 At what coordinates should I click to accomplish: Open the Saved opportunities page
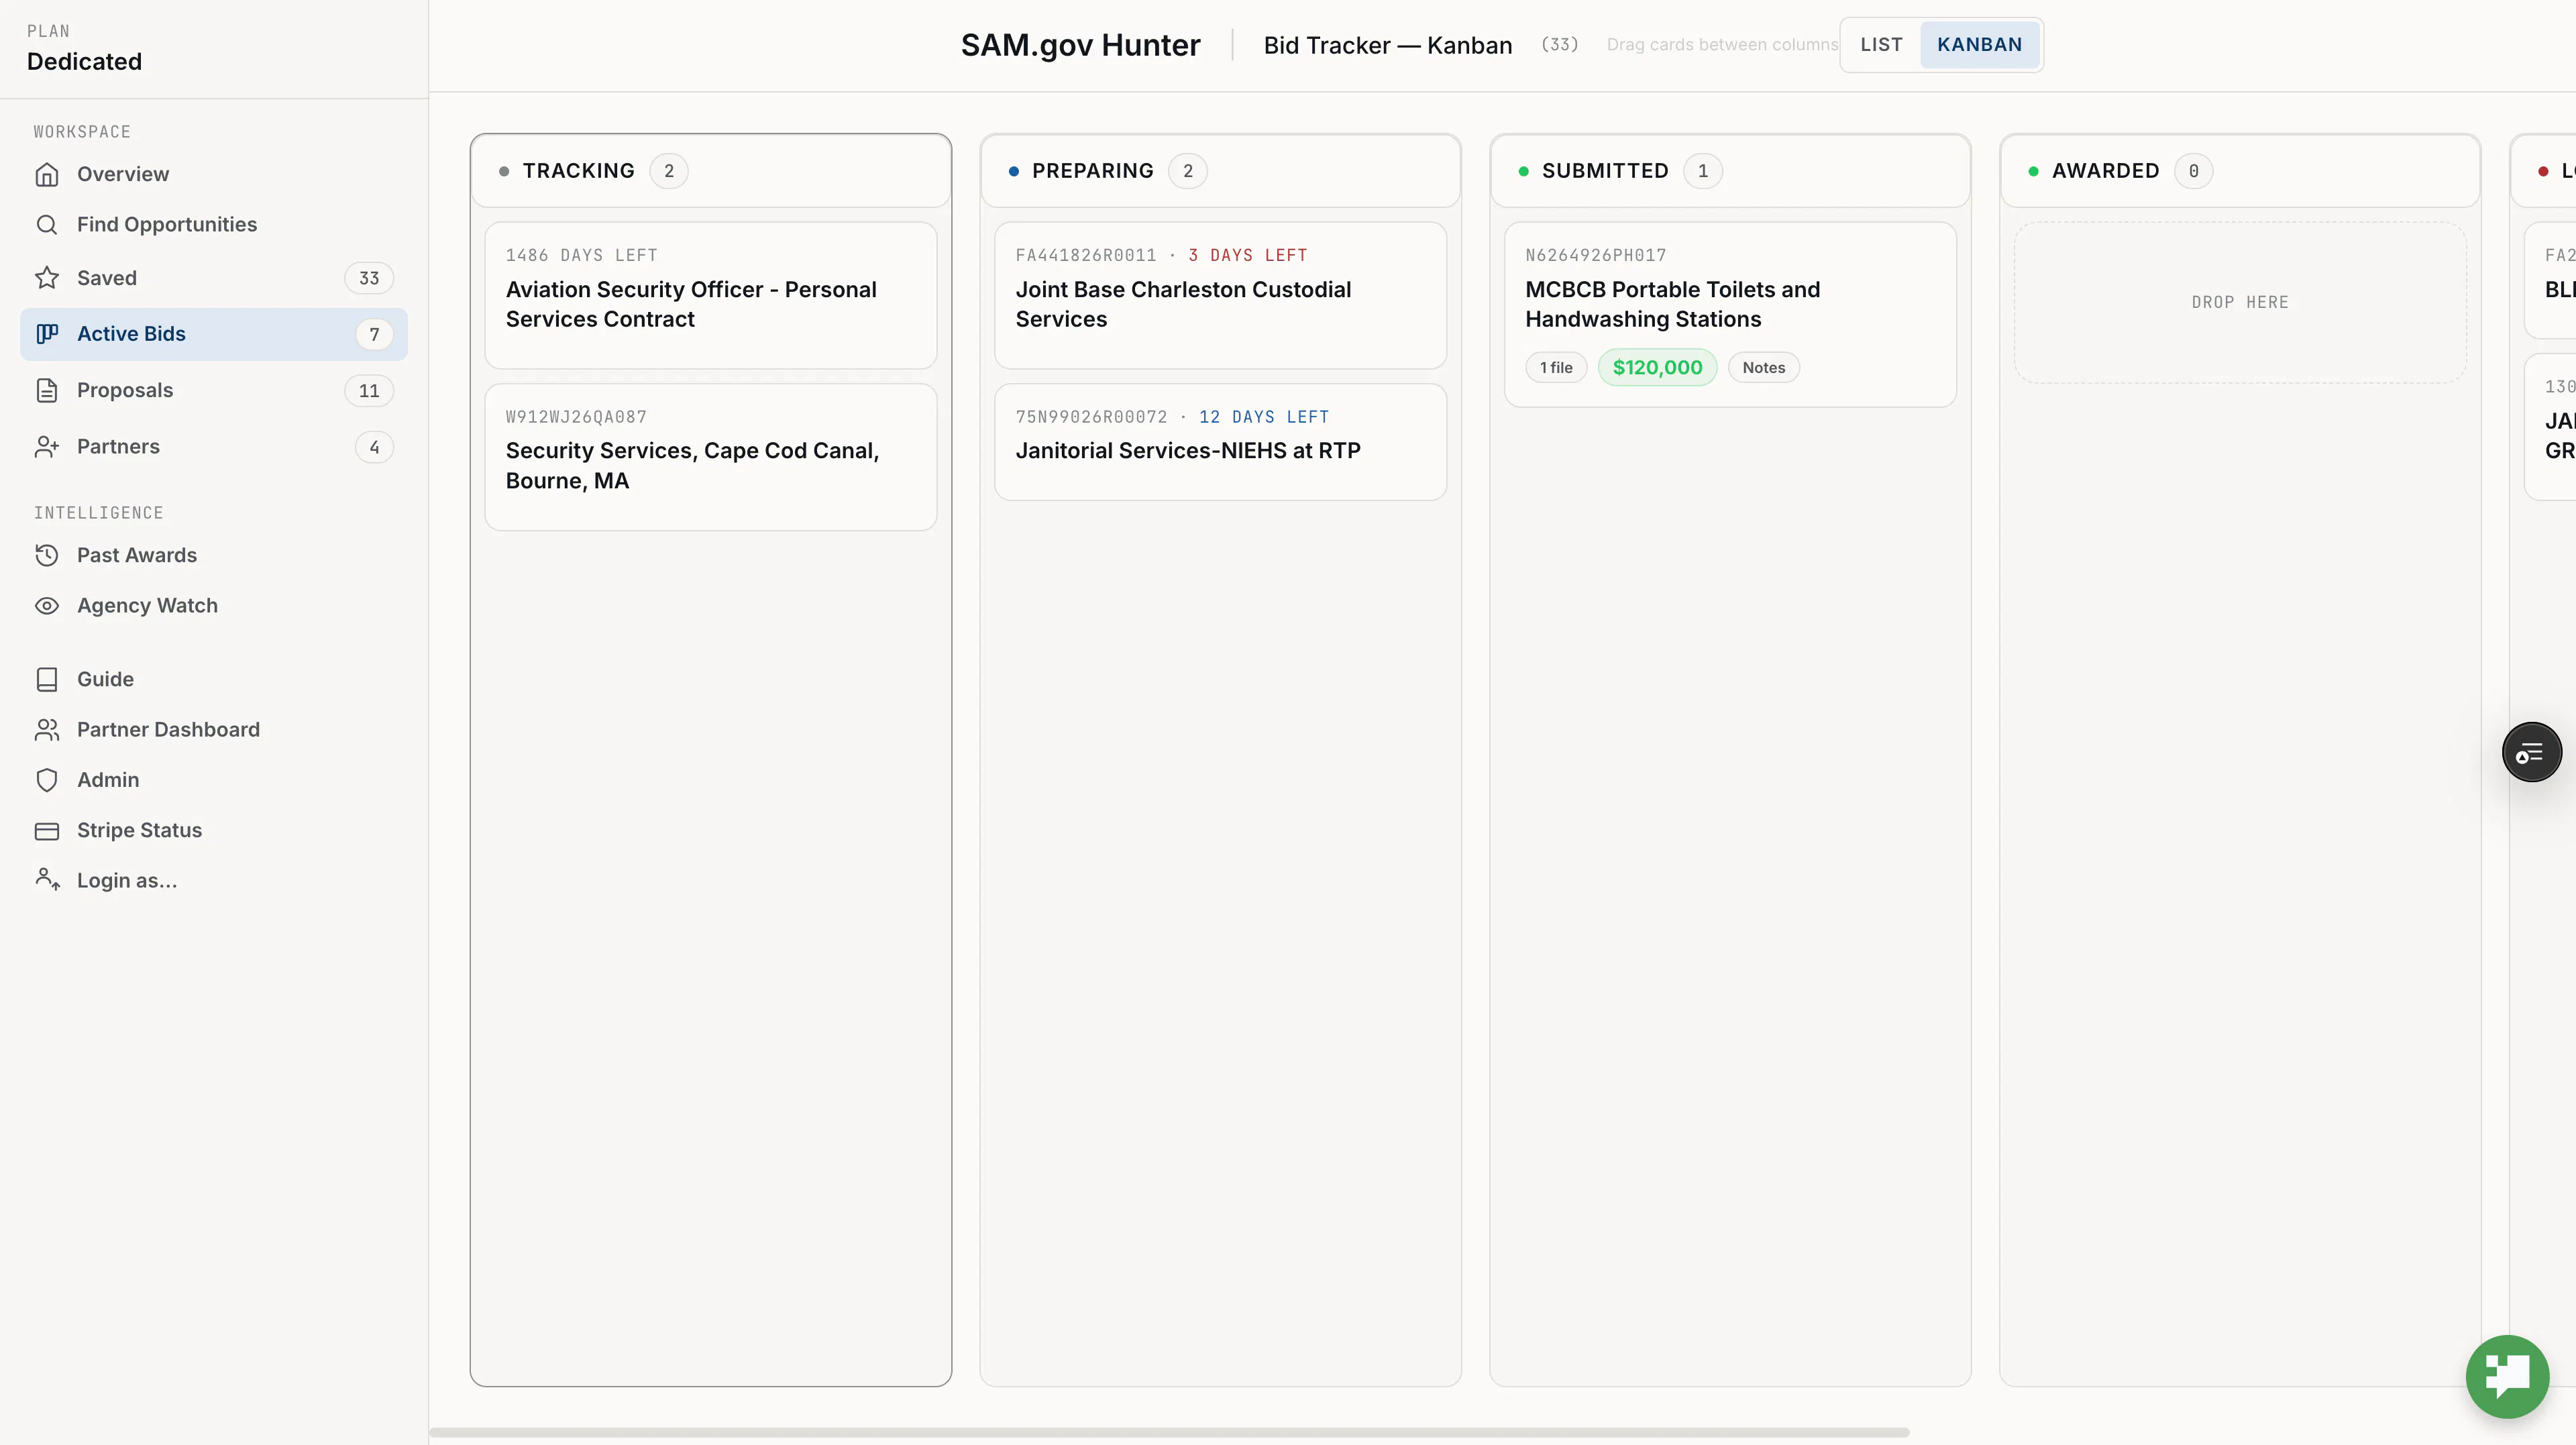pyautogui.click(x=214, y=278)
